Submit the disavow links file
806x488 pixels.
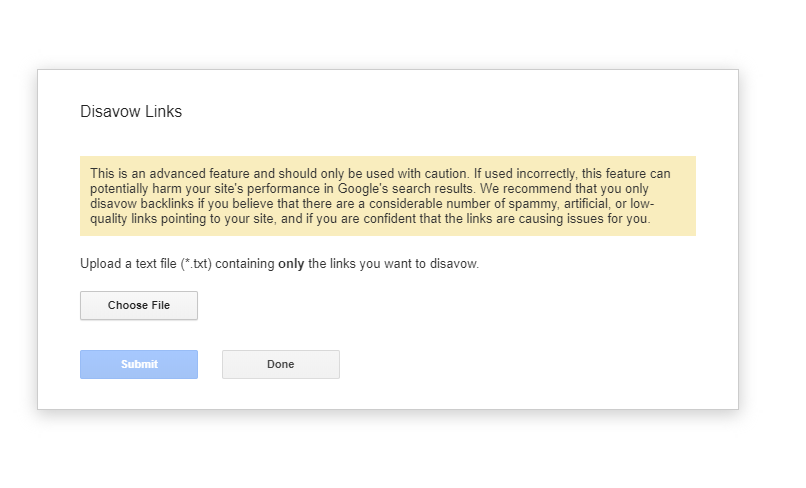(139, 365)
